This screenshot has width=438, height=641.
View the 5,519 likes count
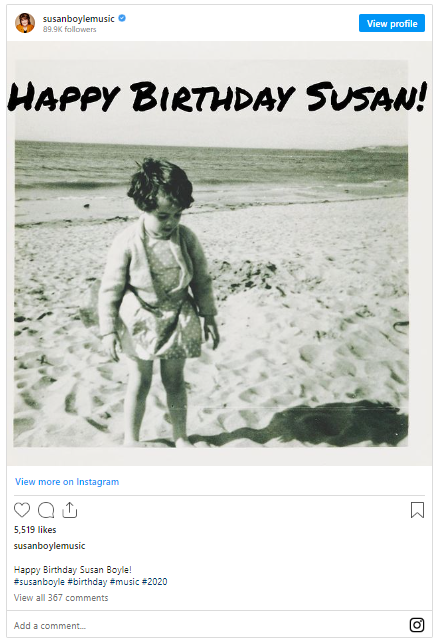(35, 530)
